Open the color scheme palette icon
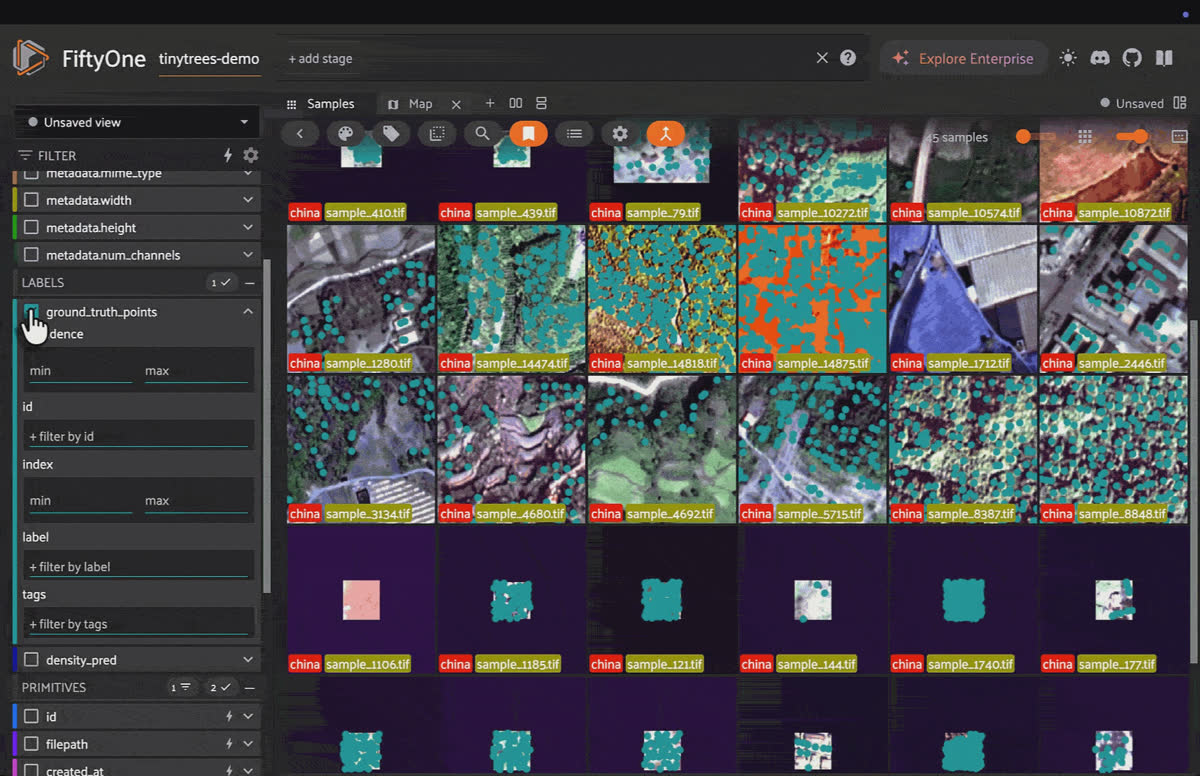The height and width of the screenshot is (776, 1200). (x=345, y=133)
